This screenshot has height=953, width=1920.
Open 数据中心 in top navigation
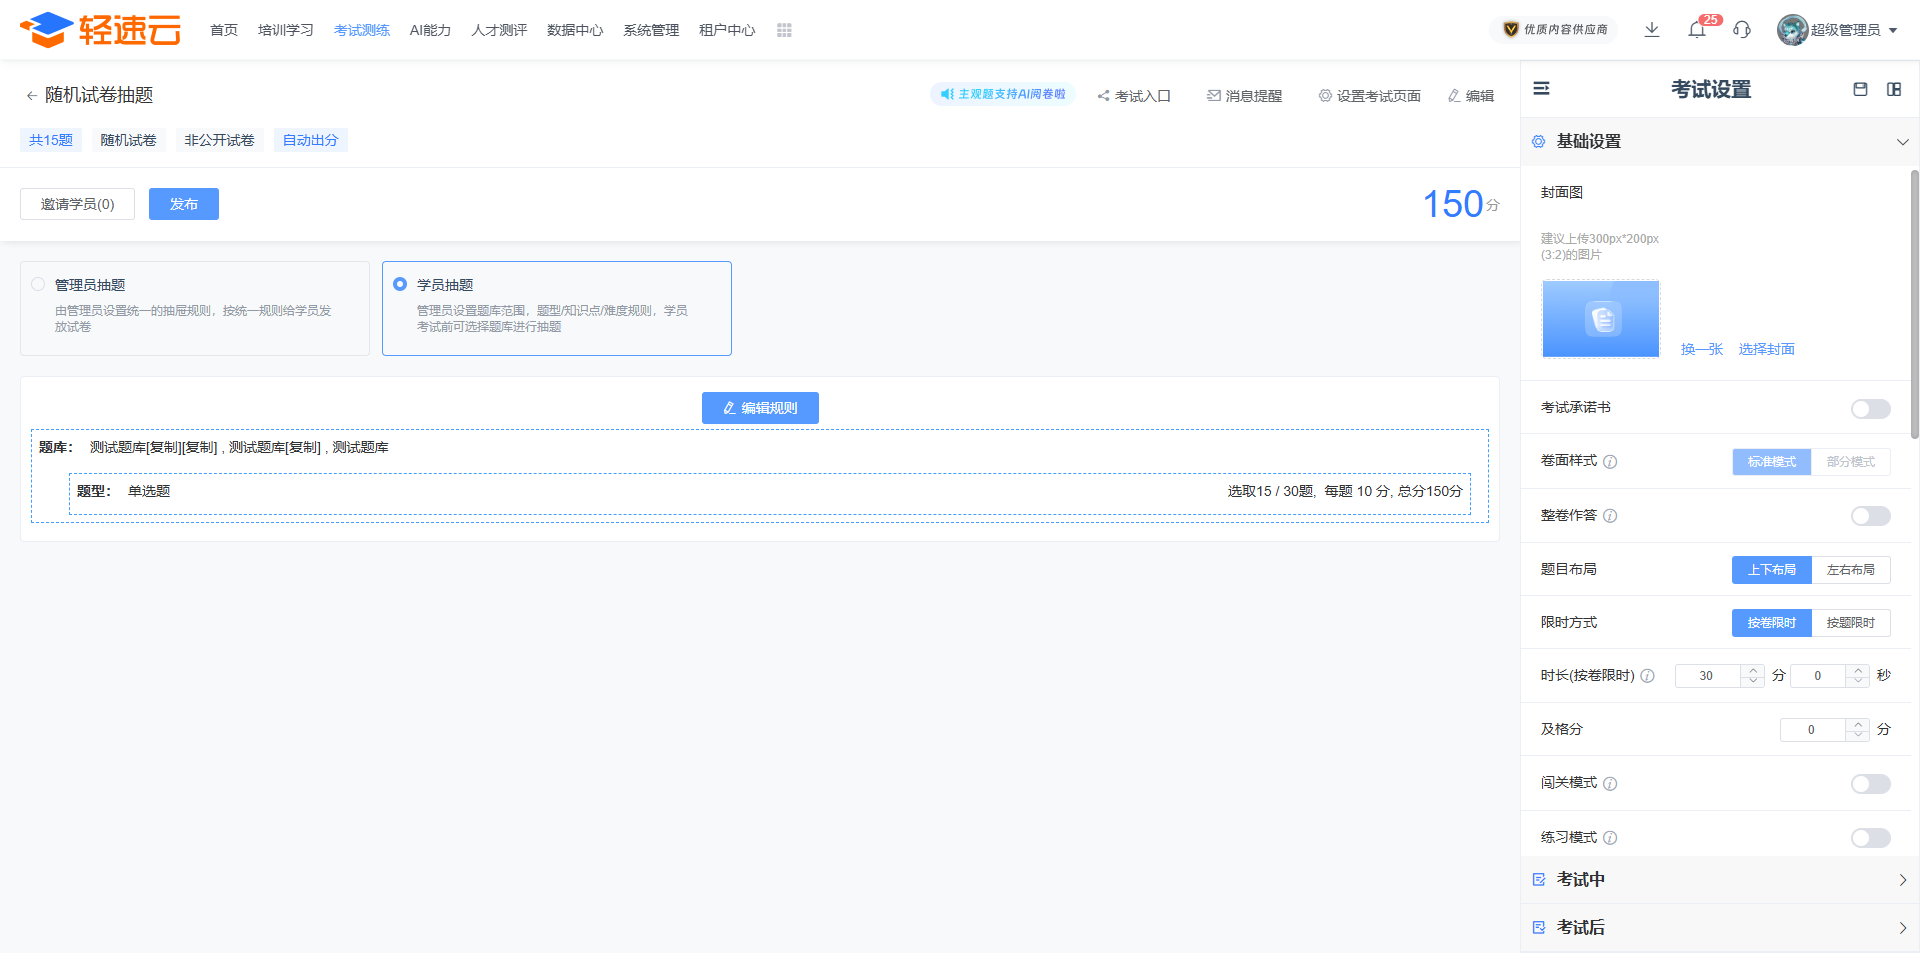[x=575, y=30]
